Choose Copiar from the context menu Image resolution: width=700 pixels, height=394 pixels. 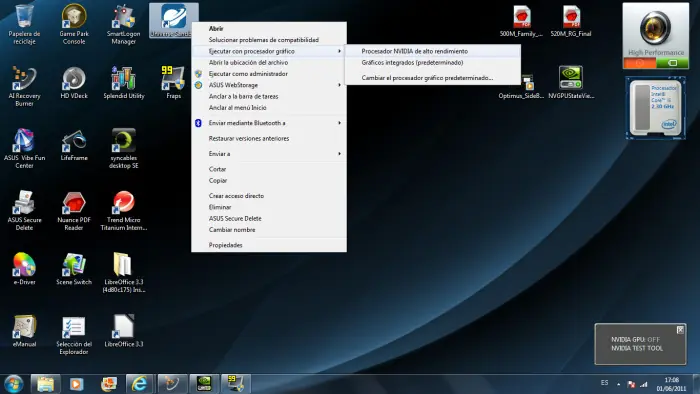[269, 180]
